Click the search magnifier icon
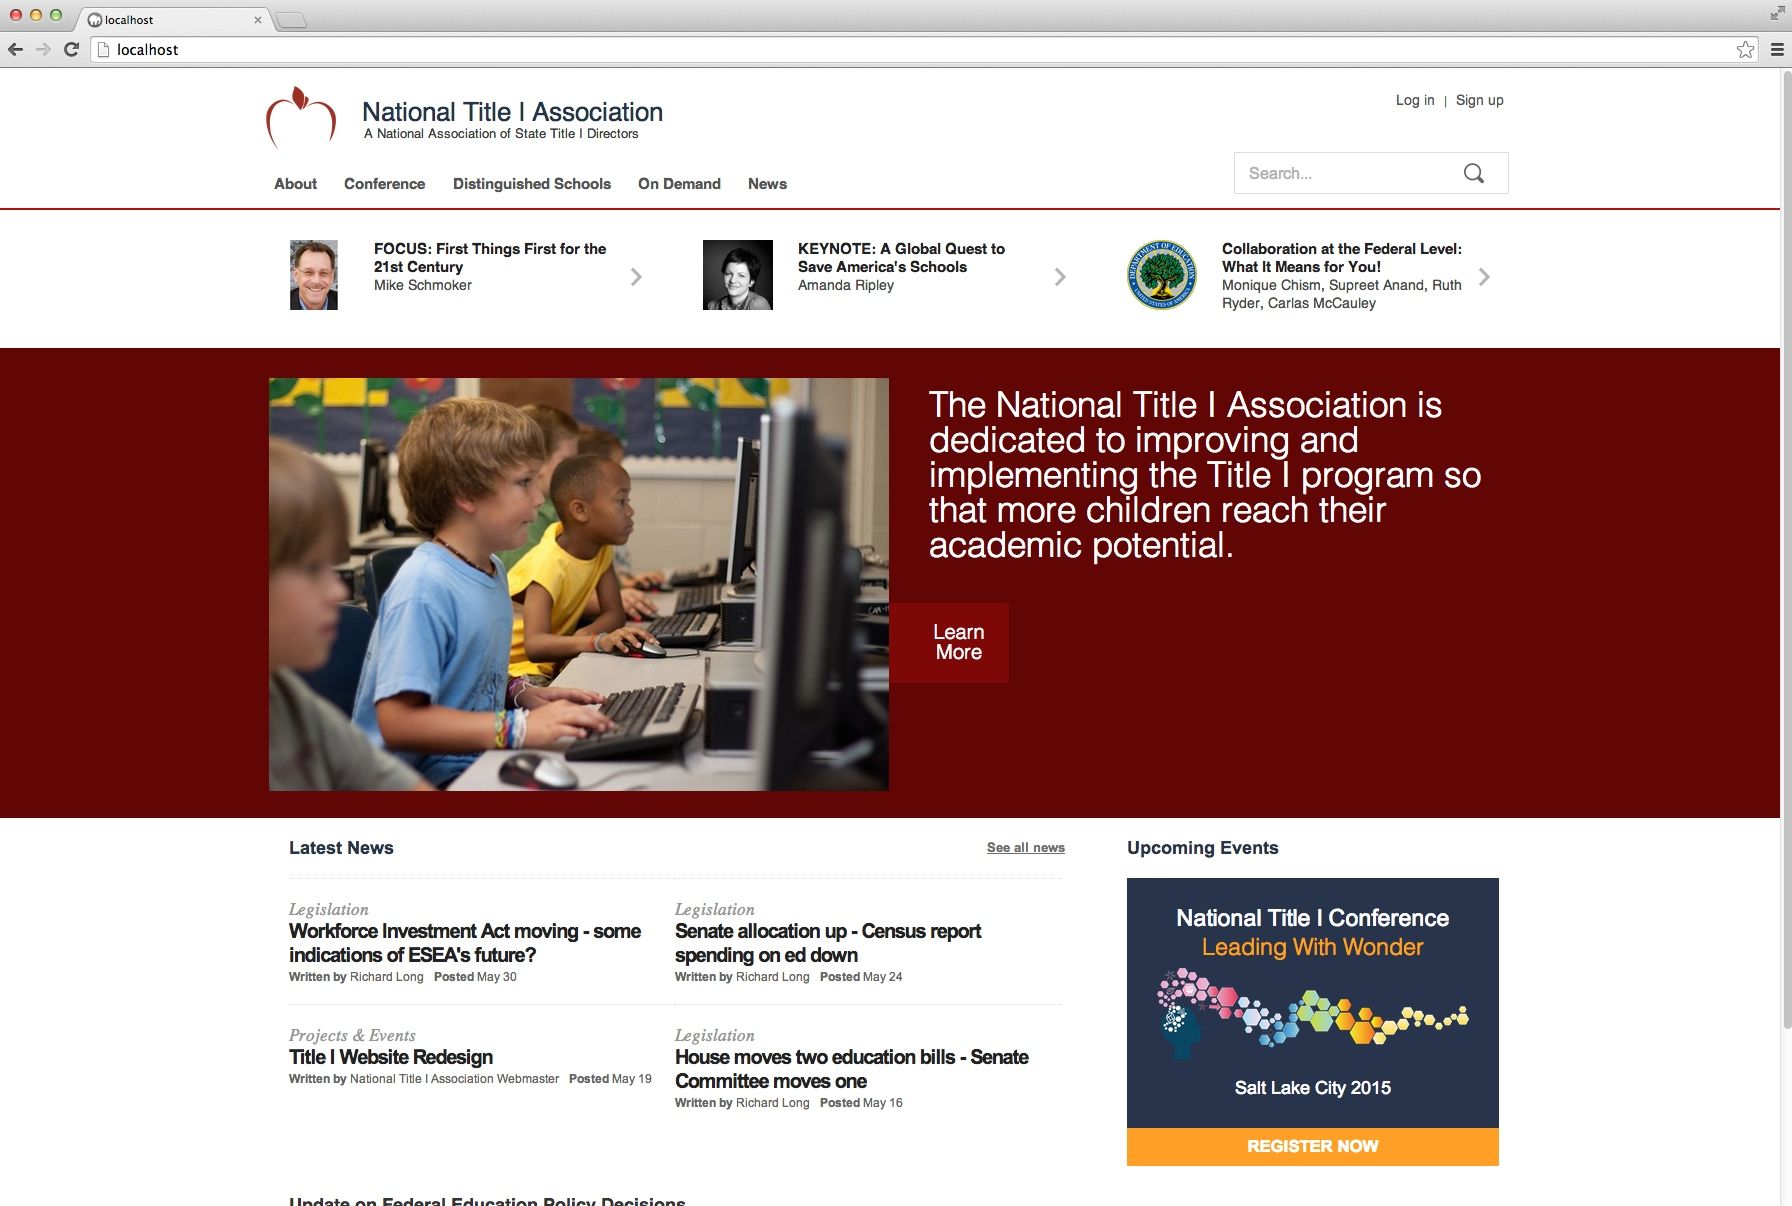The height and width of the screenshot is (1206, 1792). [x=1473, y=173]
